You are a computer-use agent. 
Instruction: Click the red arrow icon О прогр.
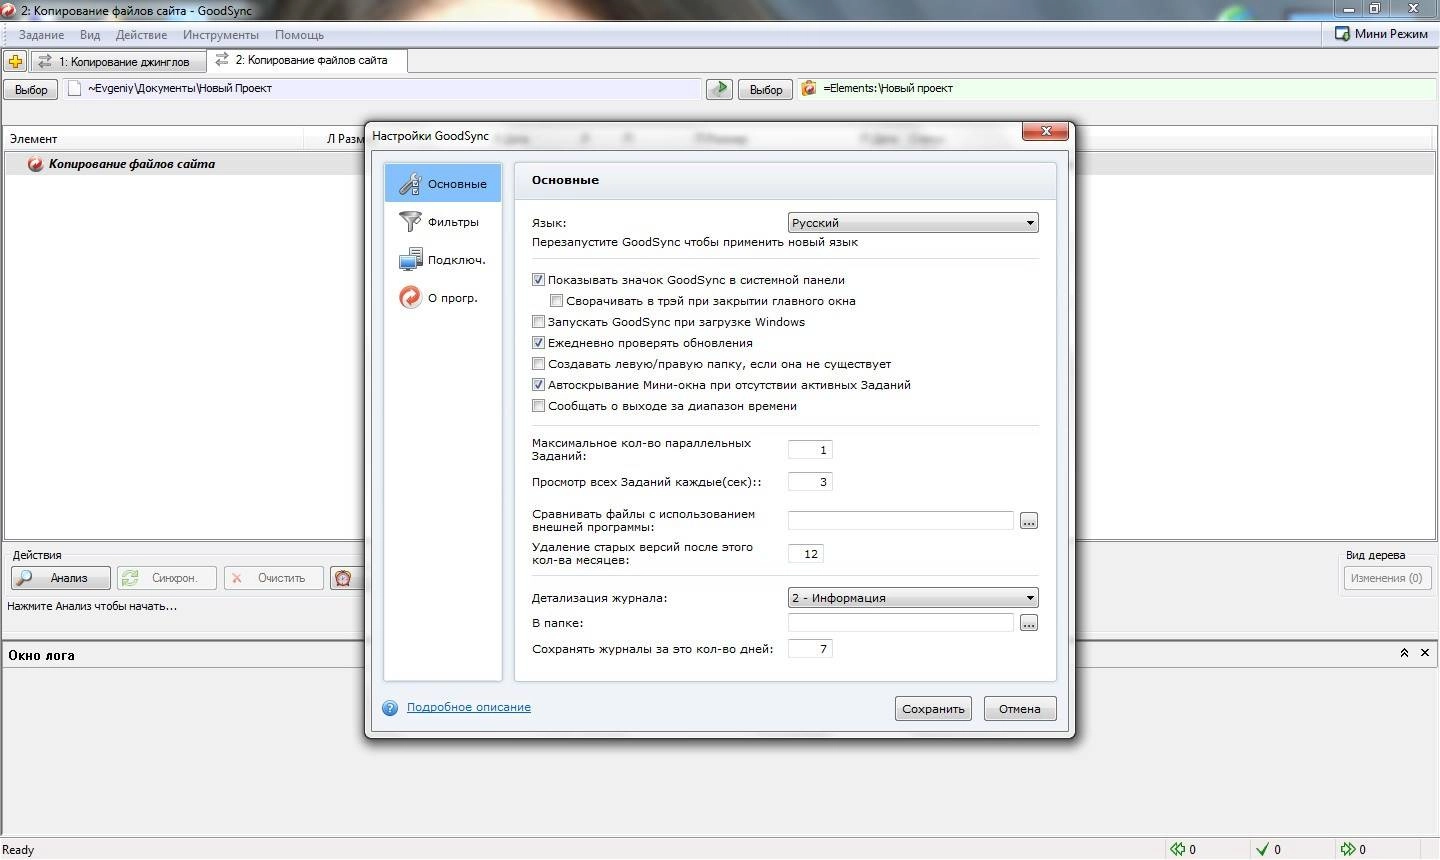tap(410, 297)
